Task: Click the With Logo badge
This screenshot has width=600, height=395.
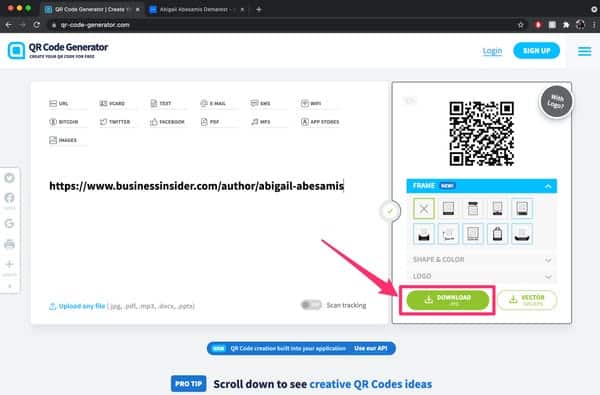Action: [x=556, y=101]
